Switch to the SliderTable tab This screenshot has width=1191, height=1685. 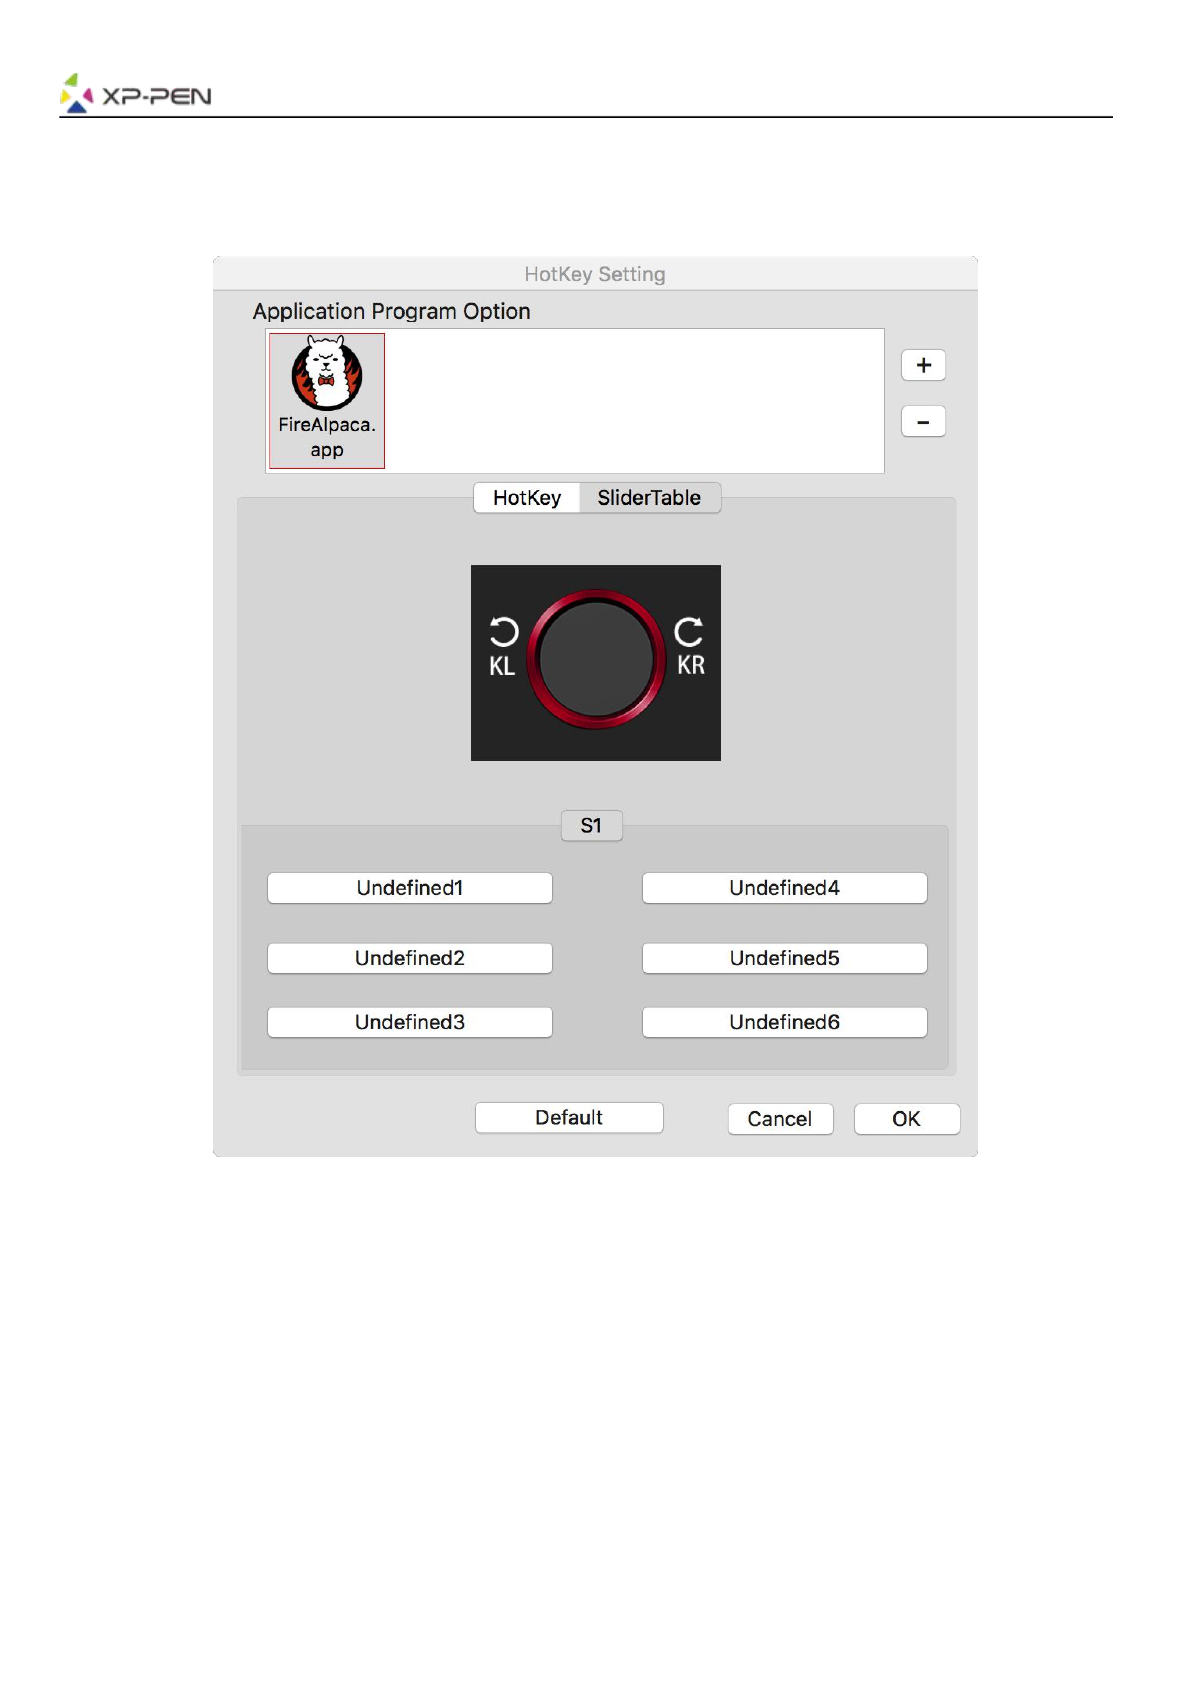coord(649,498)
